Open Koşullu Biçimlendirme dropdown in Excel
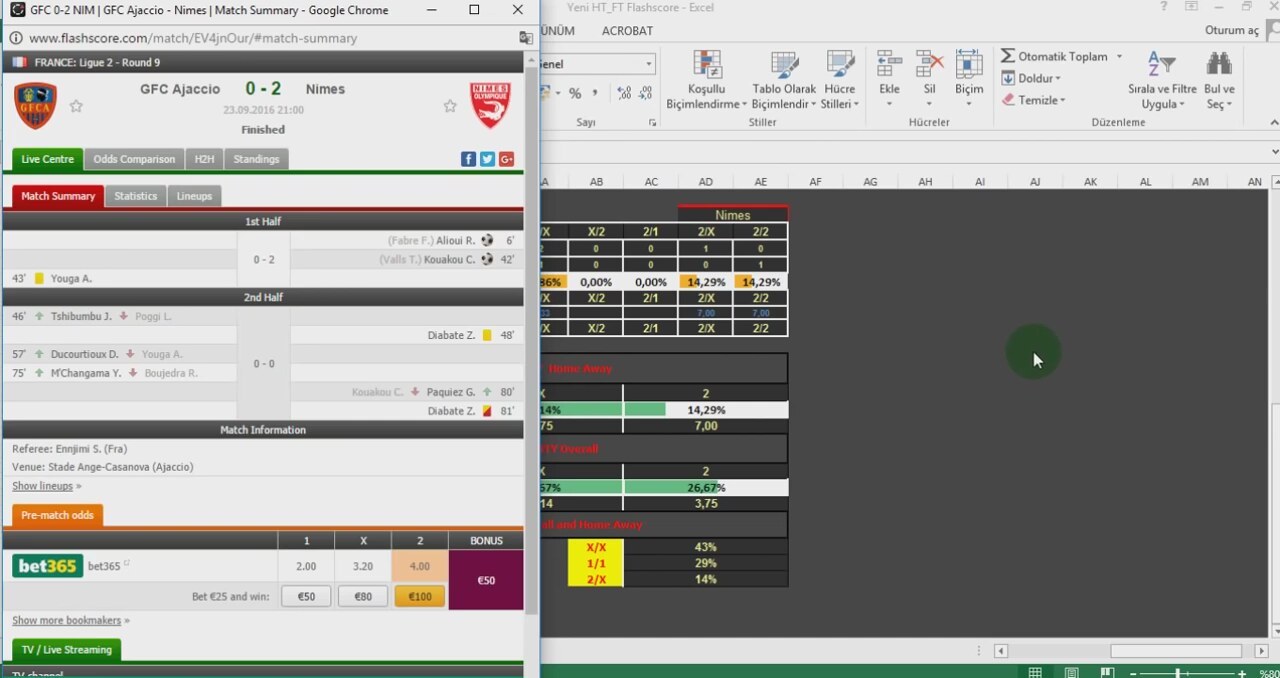The width and height of the screenshot is (1280, 678). pyautogui.click(x=707, y=80)
